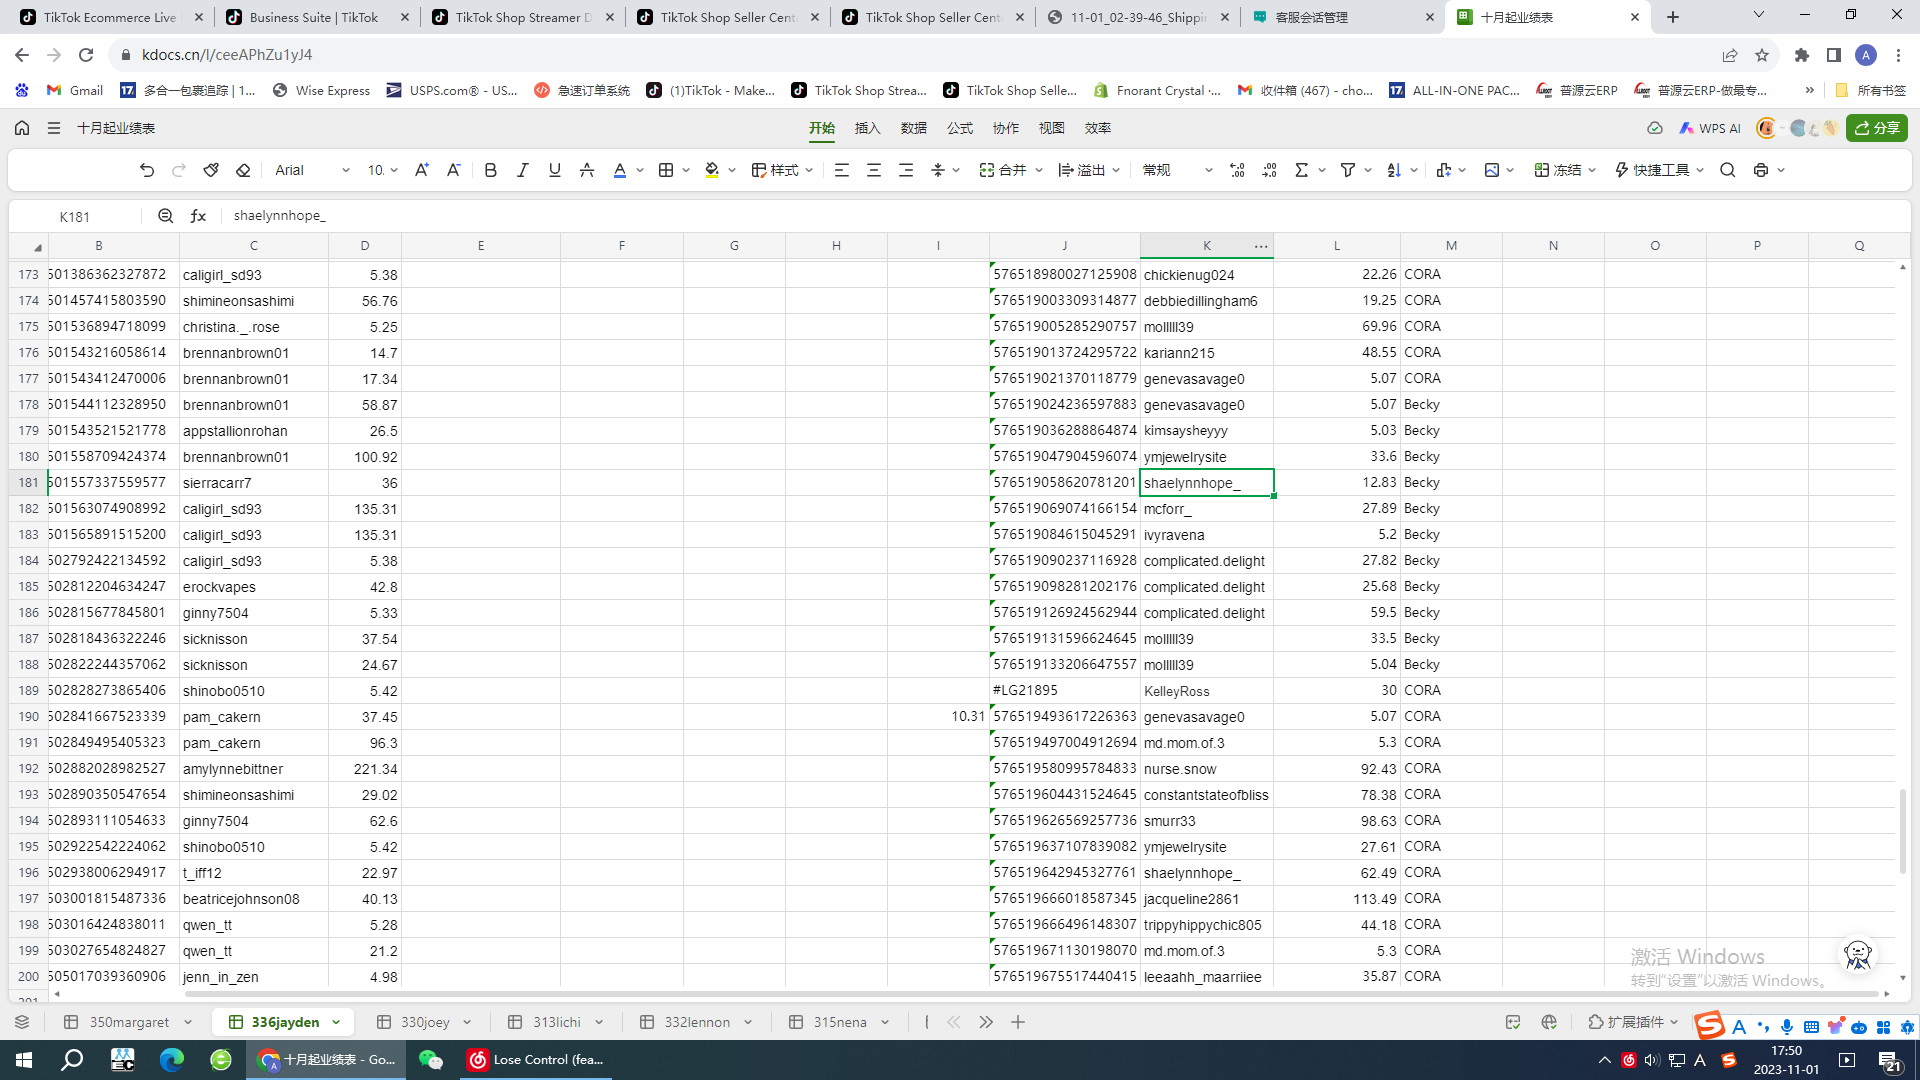
Task: Toggle bold formatting
Action: click(490, 170)
